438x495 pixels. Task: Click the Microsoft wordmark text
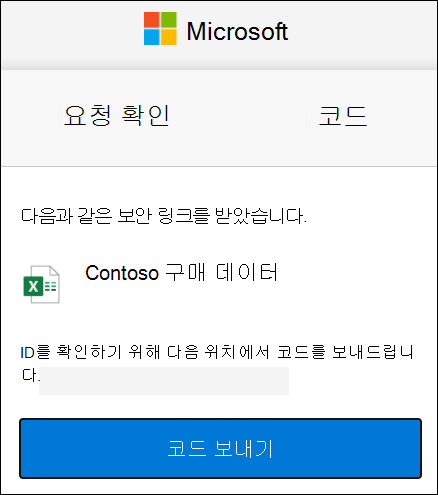[x=237, y=31]
